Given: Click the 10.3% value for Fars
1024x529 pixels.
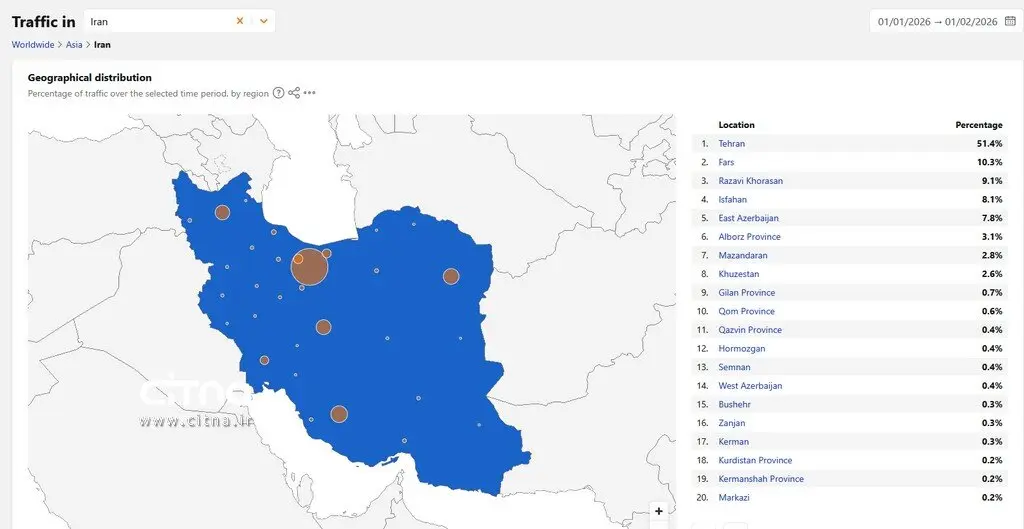Looking at the screenshot, I should 989,162.
